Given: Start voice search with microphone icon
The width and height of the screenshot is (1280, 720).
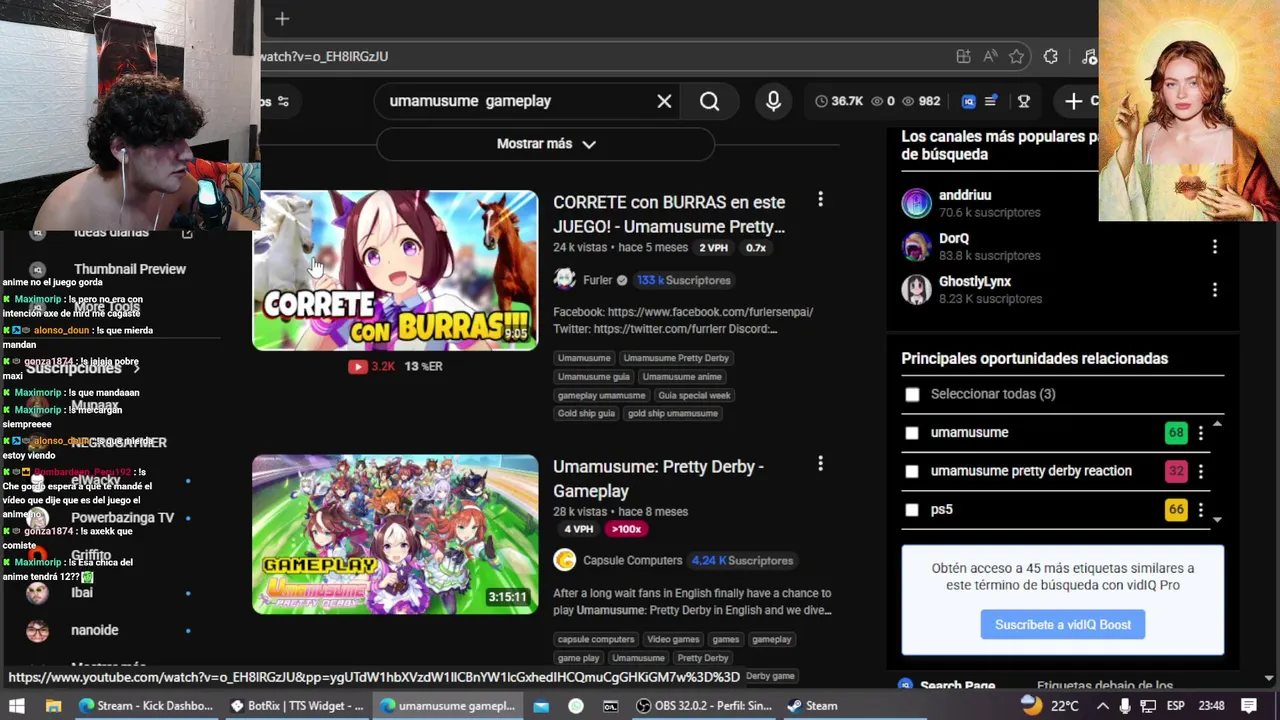Looking at the screenshot, I should pos(773,101).
